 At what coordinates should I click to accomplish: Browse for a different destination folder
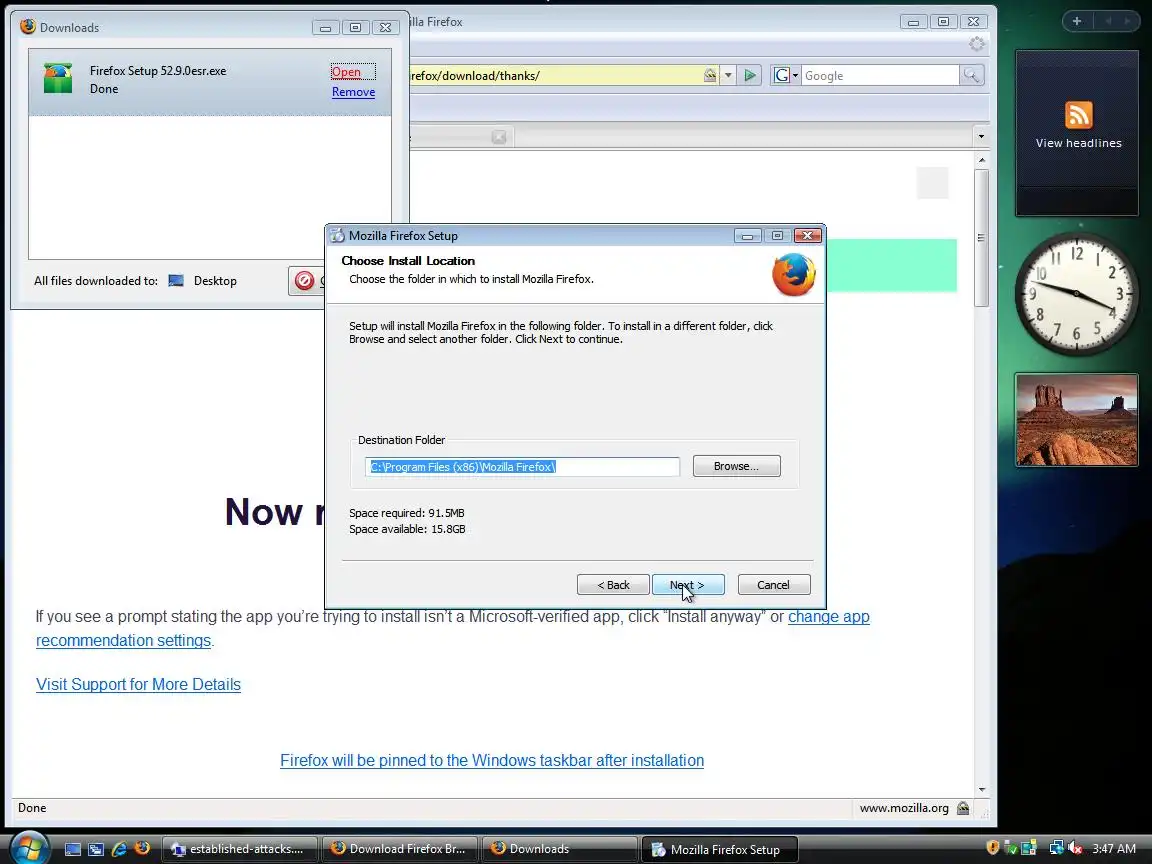(x=736, y=466)
